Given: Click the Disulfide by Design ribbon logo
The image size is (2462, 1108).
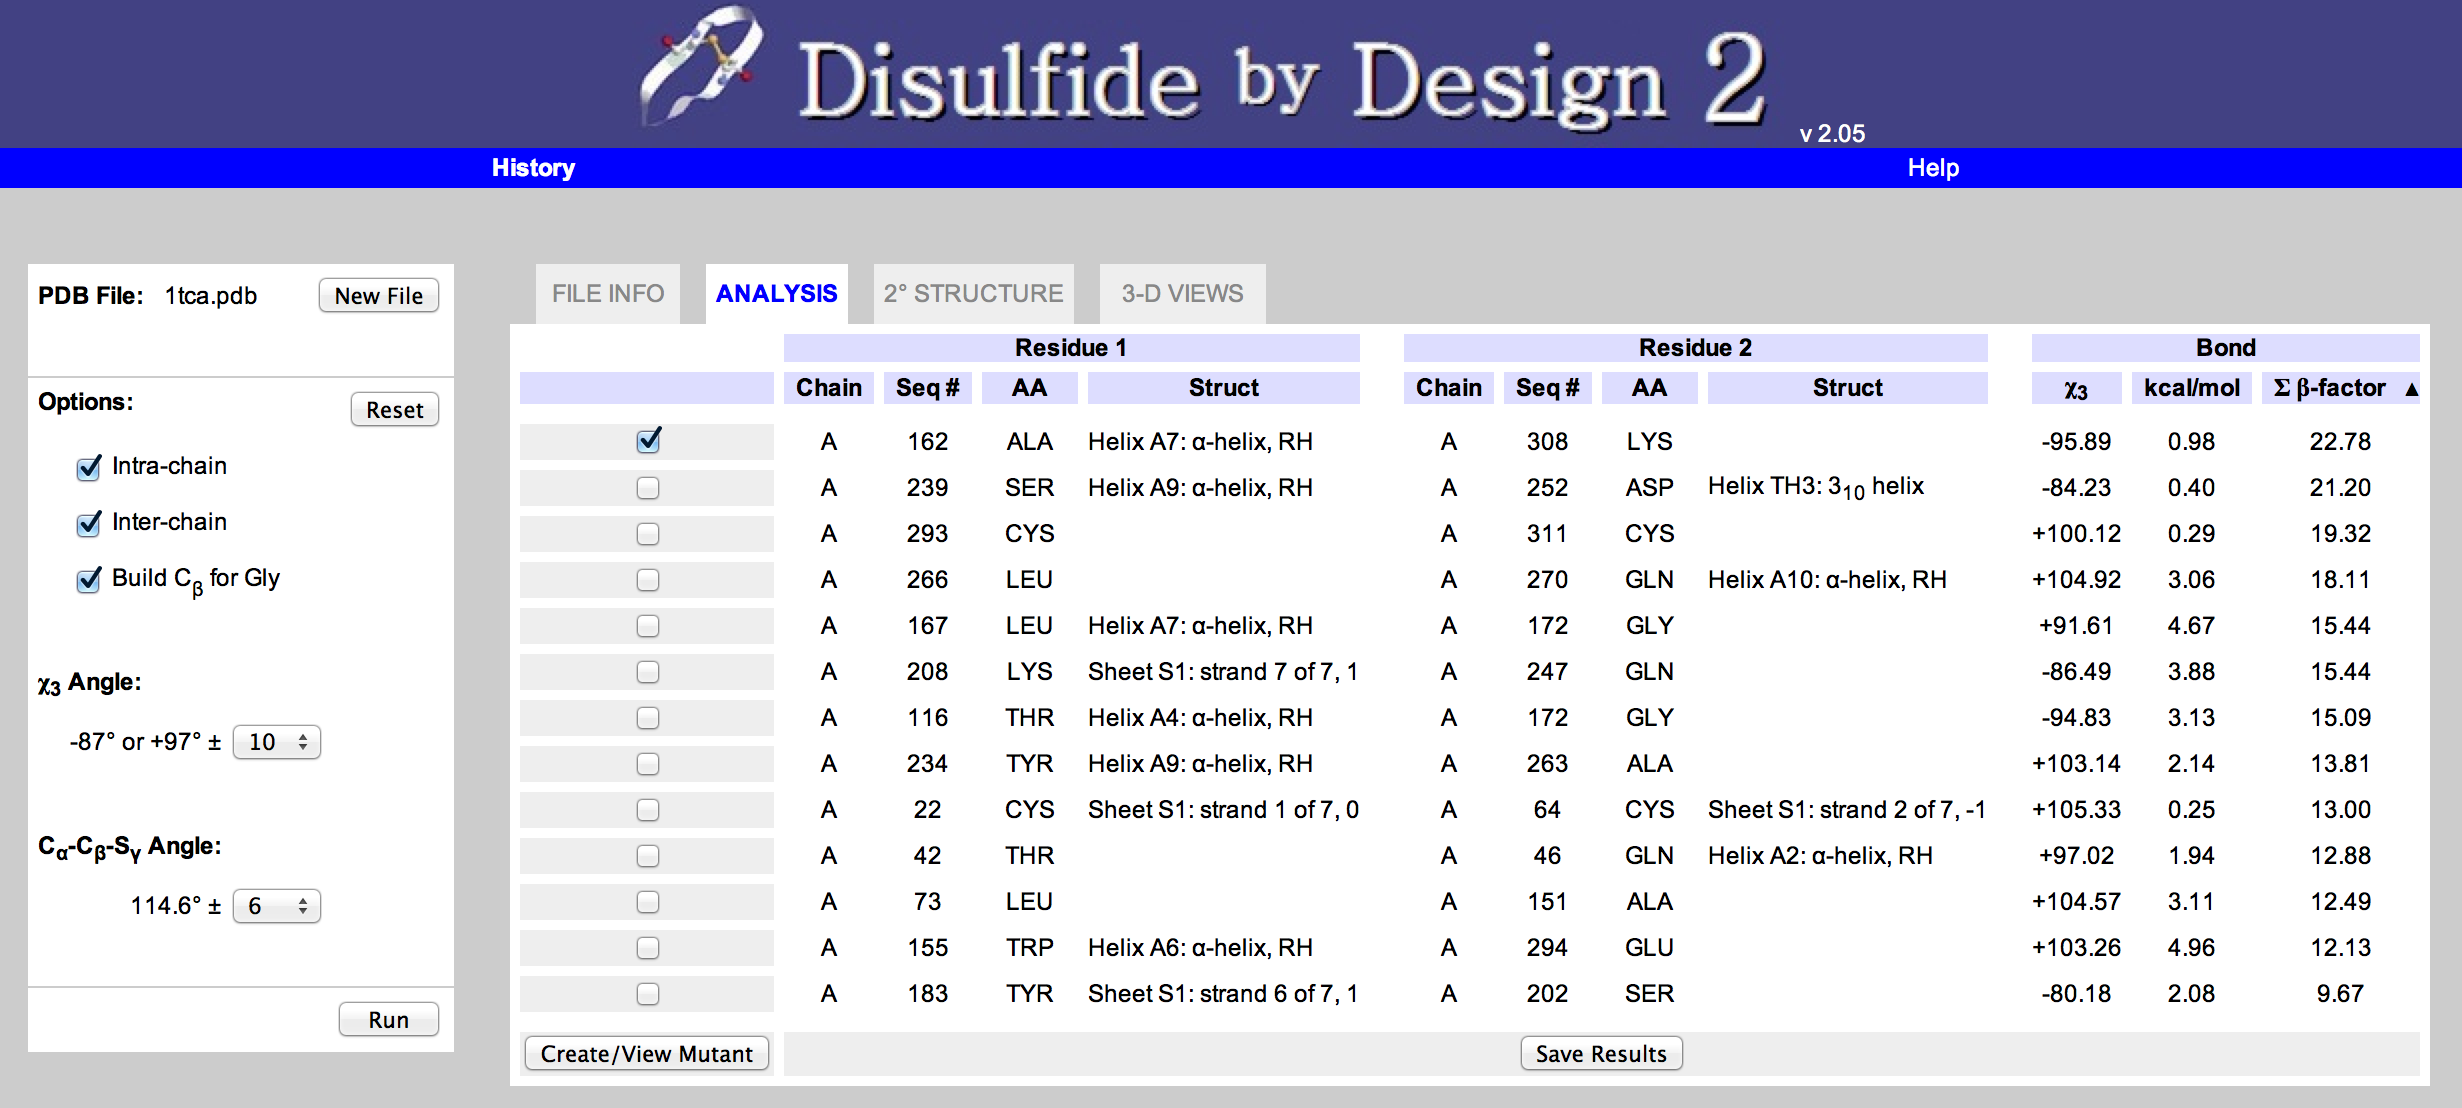Looking at the screenshot, I should (700, 65).
